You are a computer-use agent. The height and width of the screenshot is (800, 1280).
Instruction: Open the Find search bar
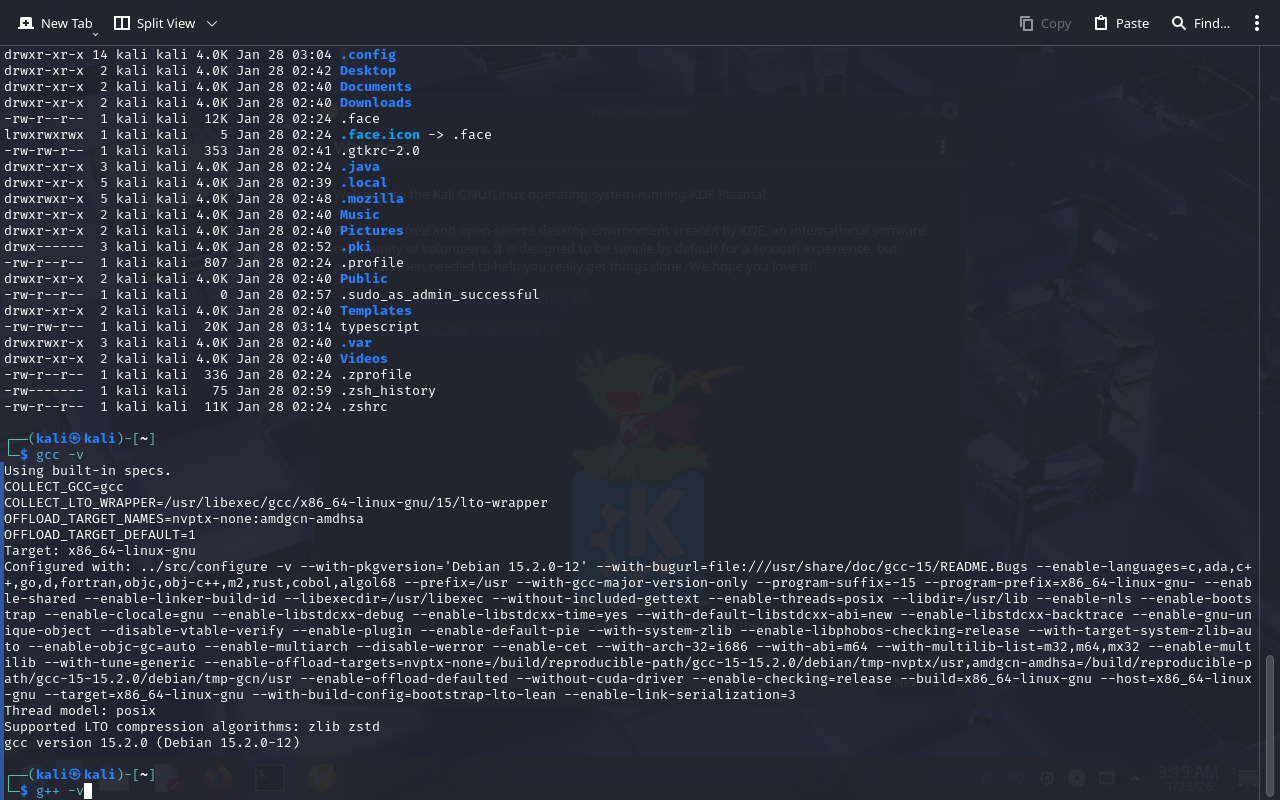point(1200,23)
